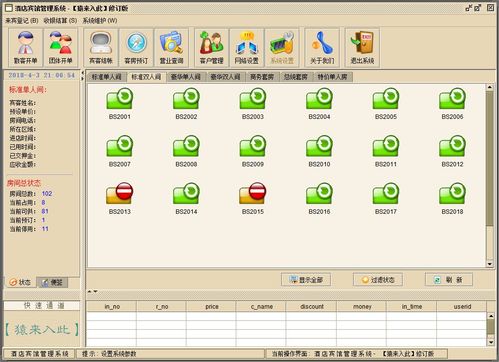Open the 团体开单 group check-in icon
The width and height of the screenshot is (499, 362).
(x=61, y=48)
